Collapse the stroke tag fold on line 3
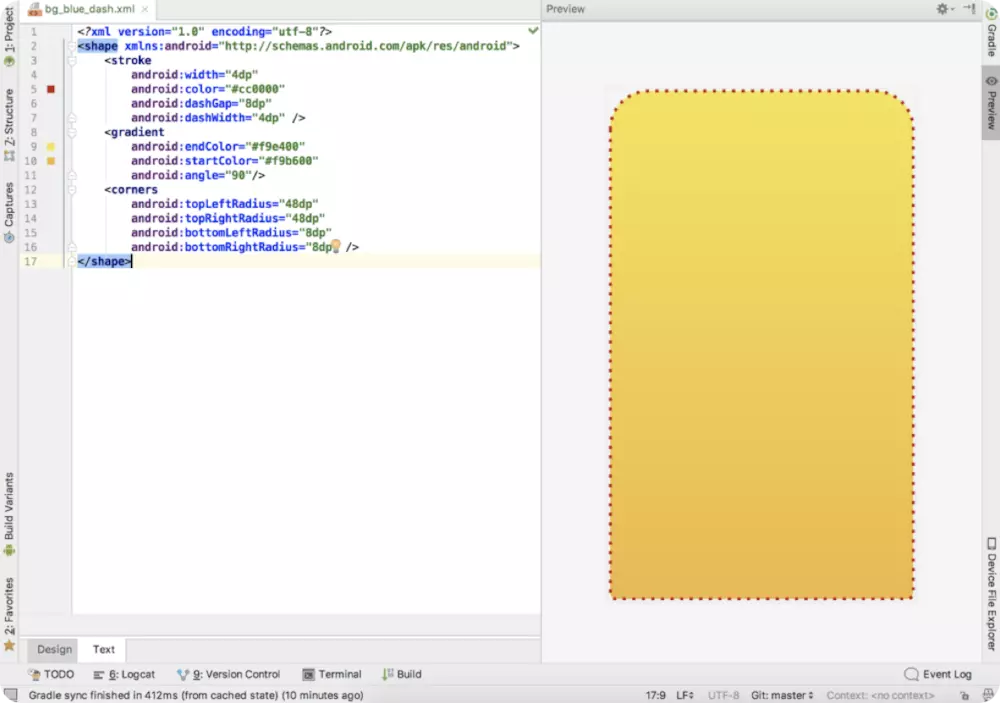Viewport: 1000px width, 703px height. [72, 61]
